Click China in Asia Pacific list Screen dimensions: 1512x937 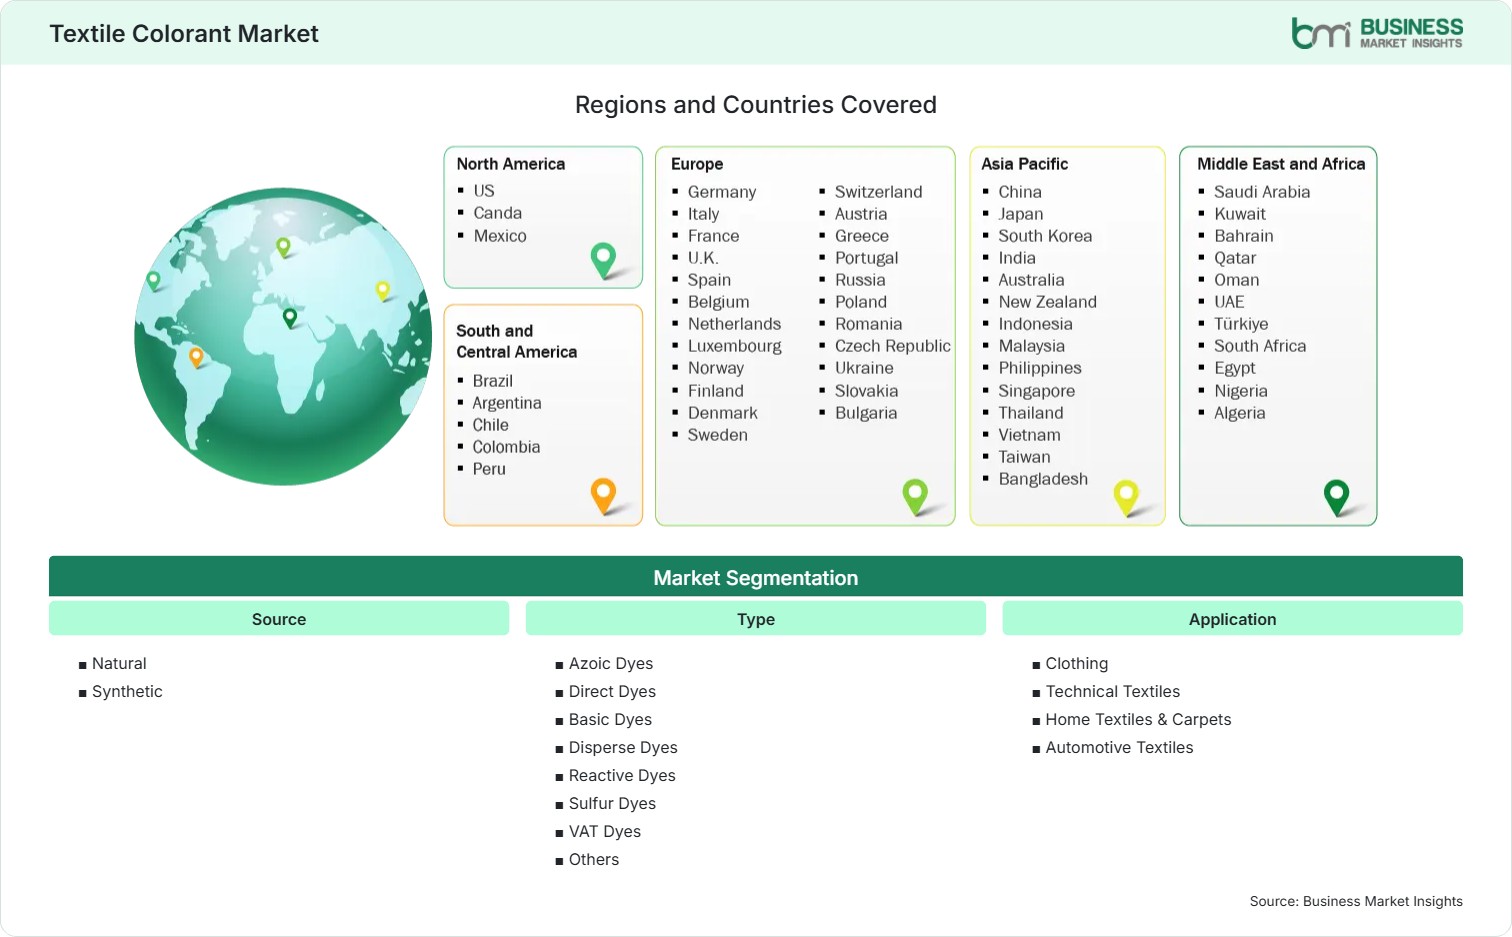pyautogui.click(x=1020, y=192)
